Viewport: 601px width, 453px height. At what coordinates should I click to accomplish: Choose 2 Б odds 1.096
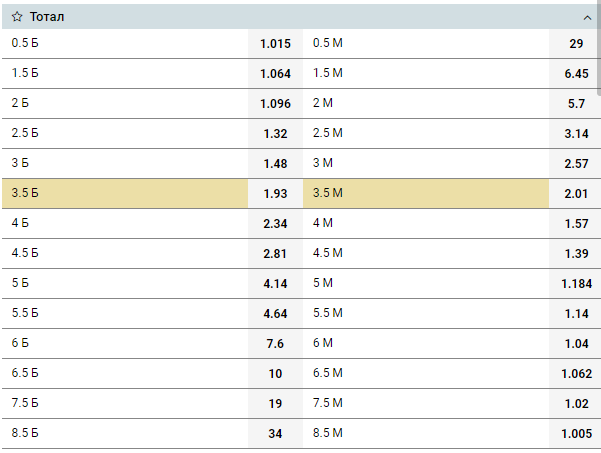click(274, 103)
